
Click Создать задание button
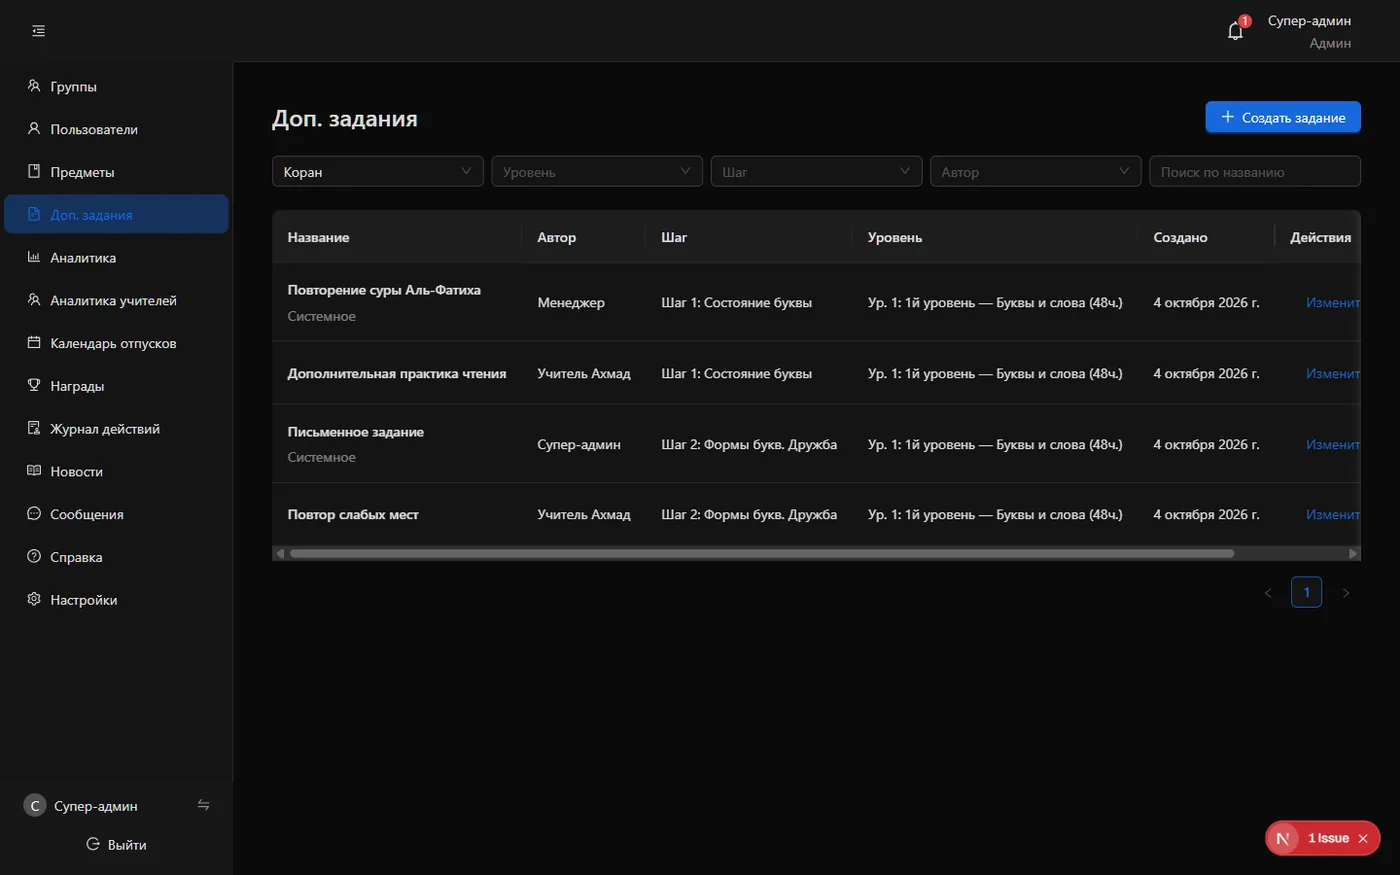pos(1283,117)
